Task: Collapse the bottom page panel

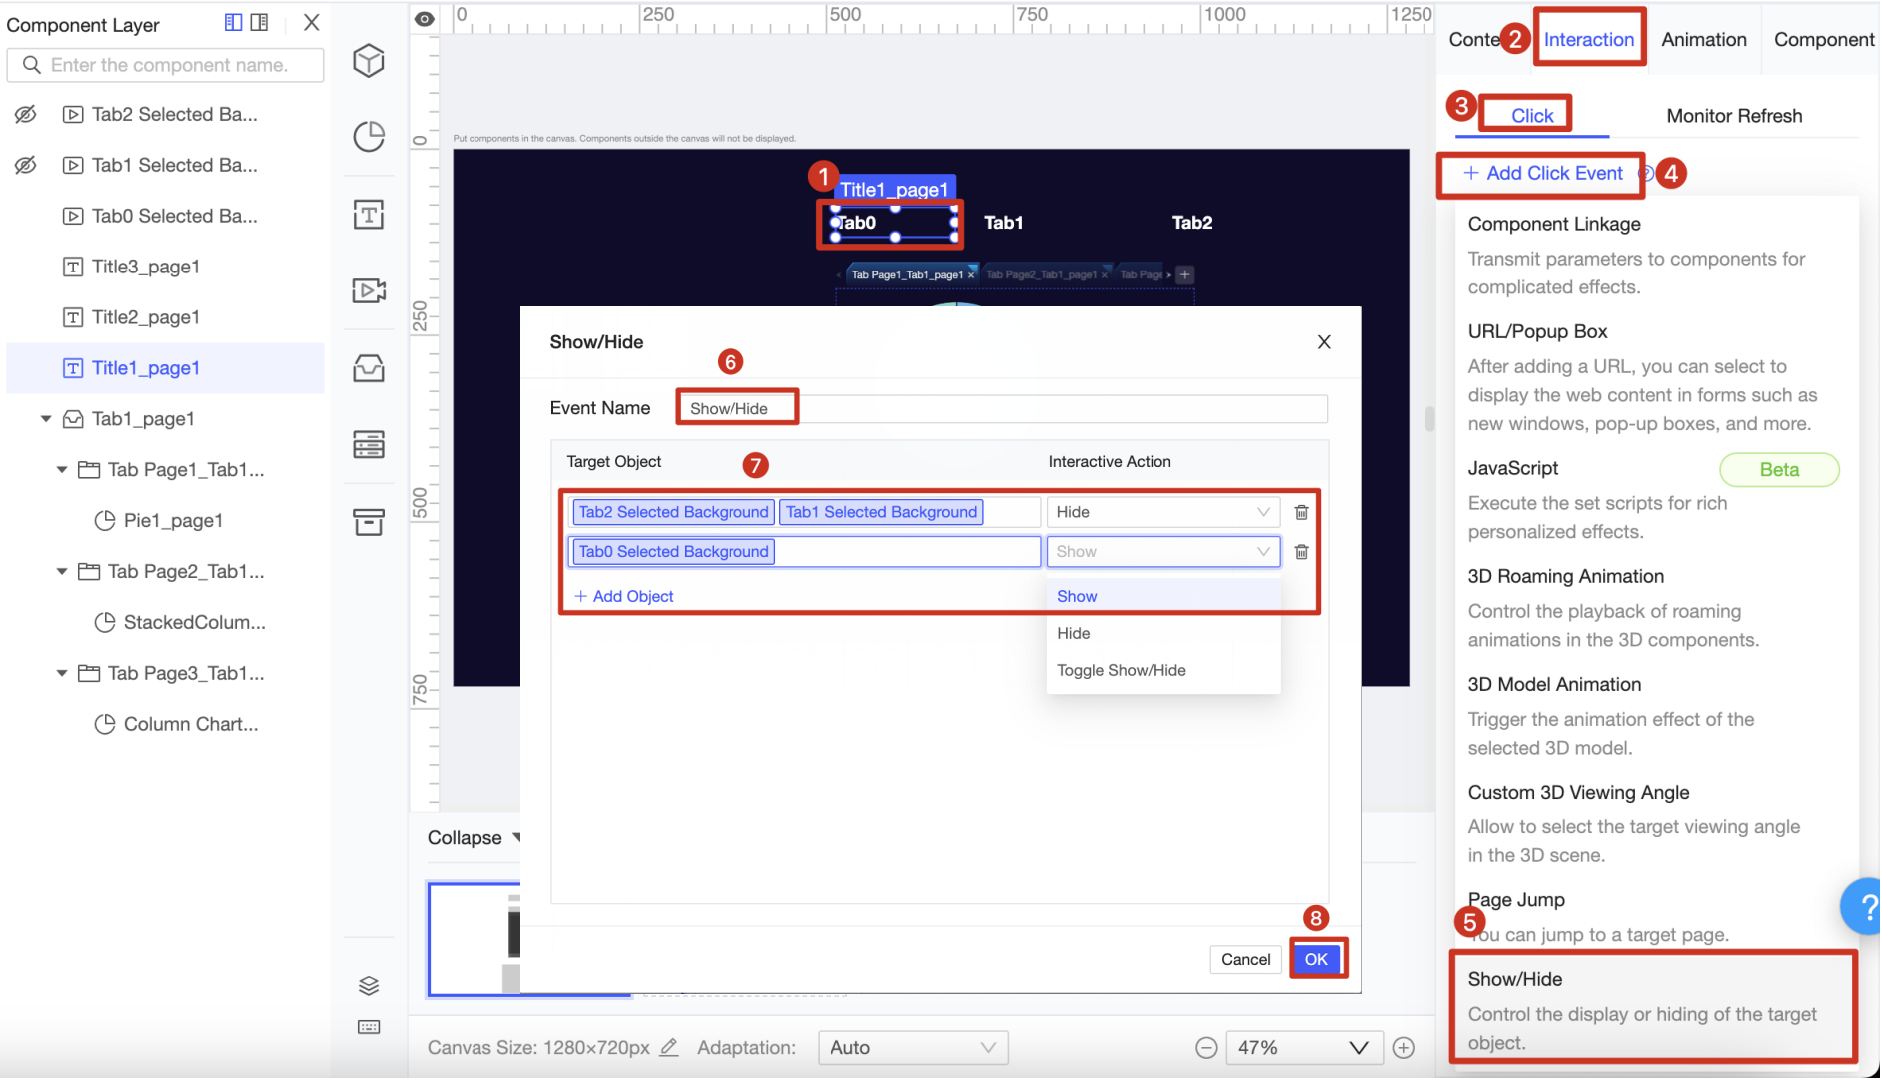Action: (x=474, y=838)
